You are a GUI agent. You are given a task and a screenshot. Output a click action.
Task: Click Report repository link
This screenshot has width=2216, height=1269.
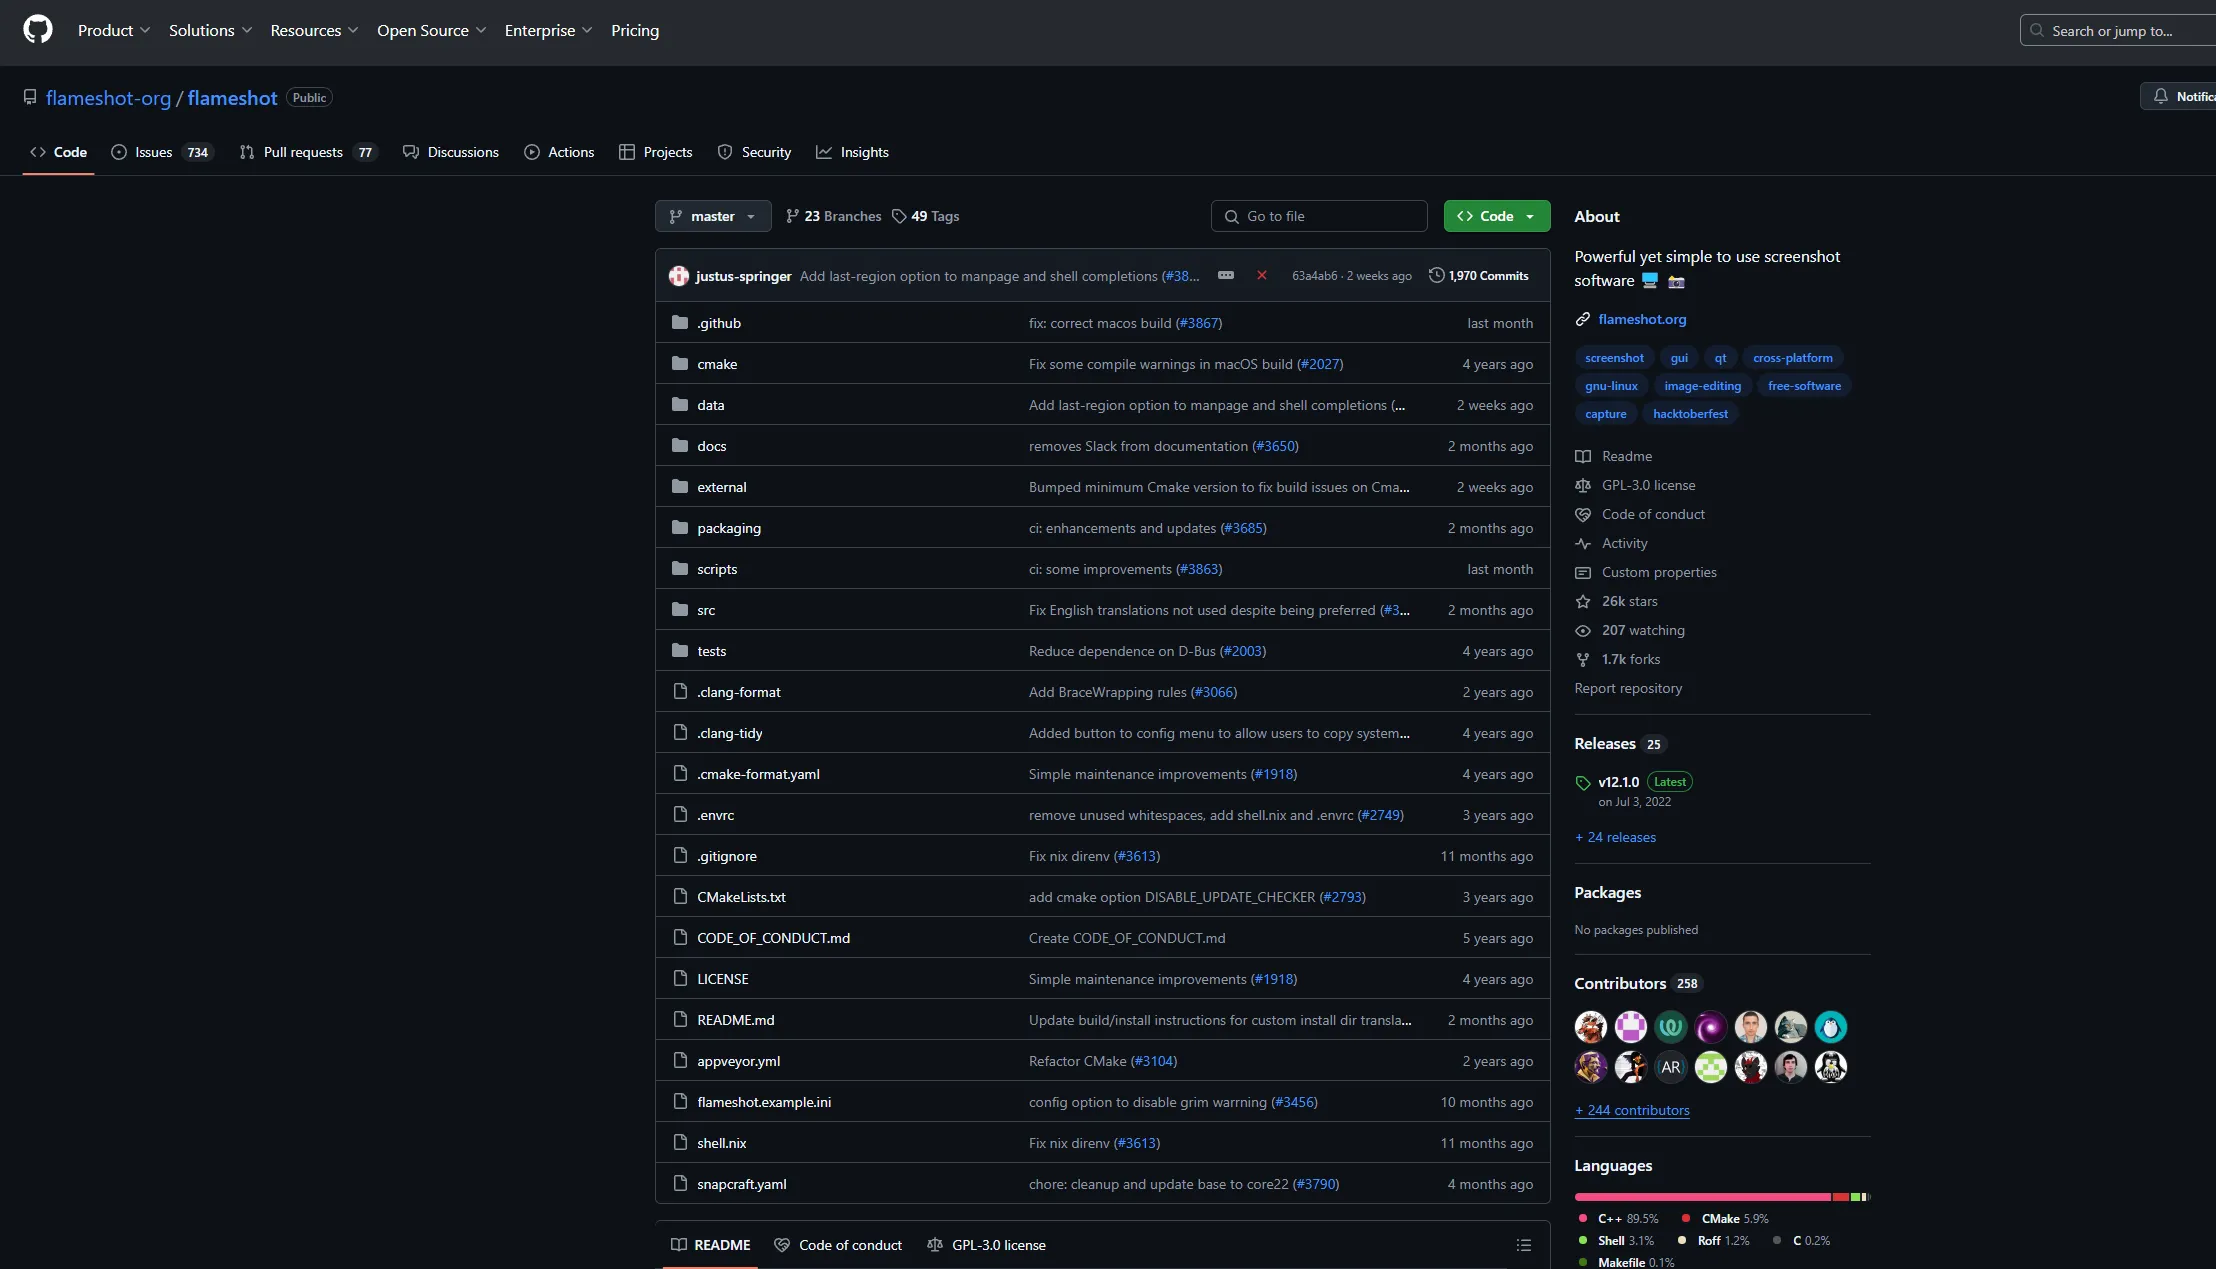point(1628,688)
